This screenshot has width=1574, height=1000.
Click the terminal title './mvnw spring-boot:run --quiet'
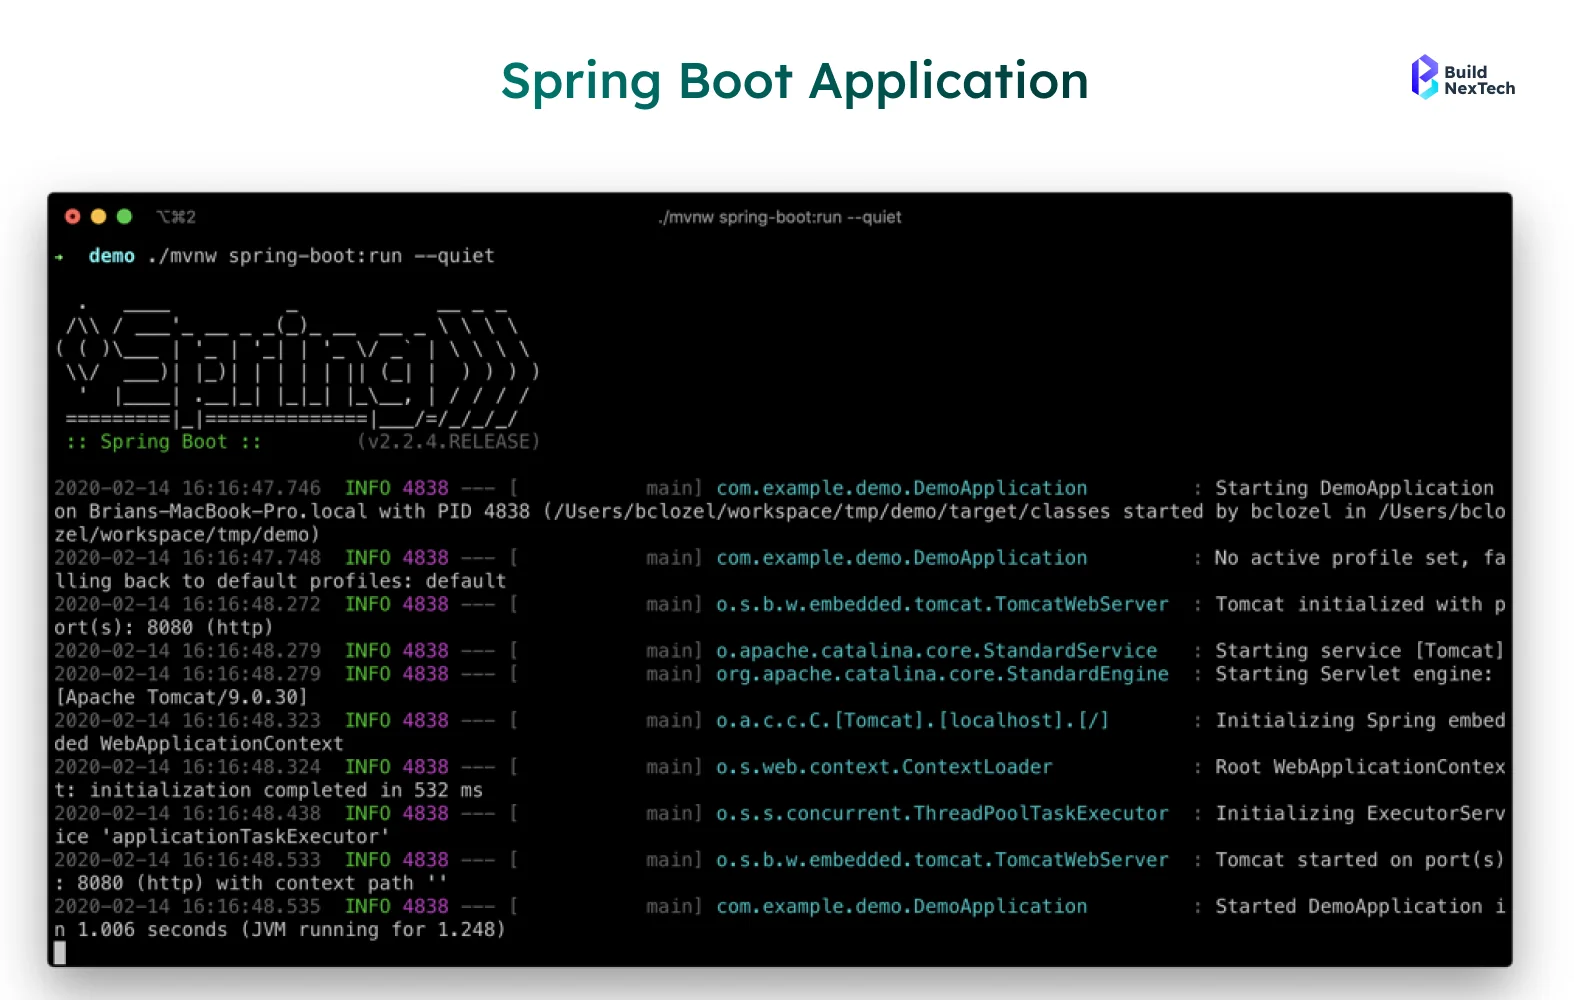click(x=780, y=217)
